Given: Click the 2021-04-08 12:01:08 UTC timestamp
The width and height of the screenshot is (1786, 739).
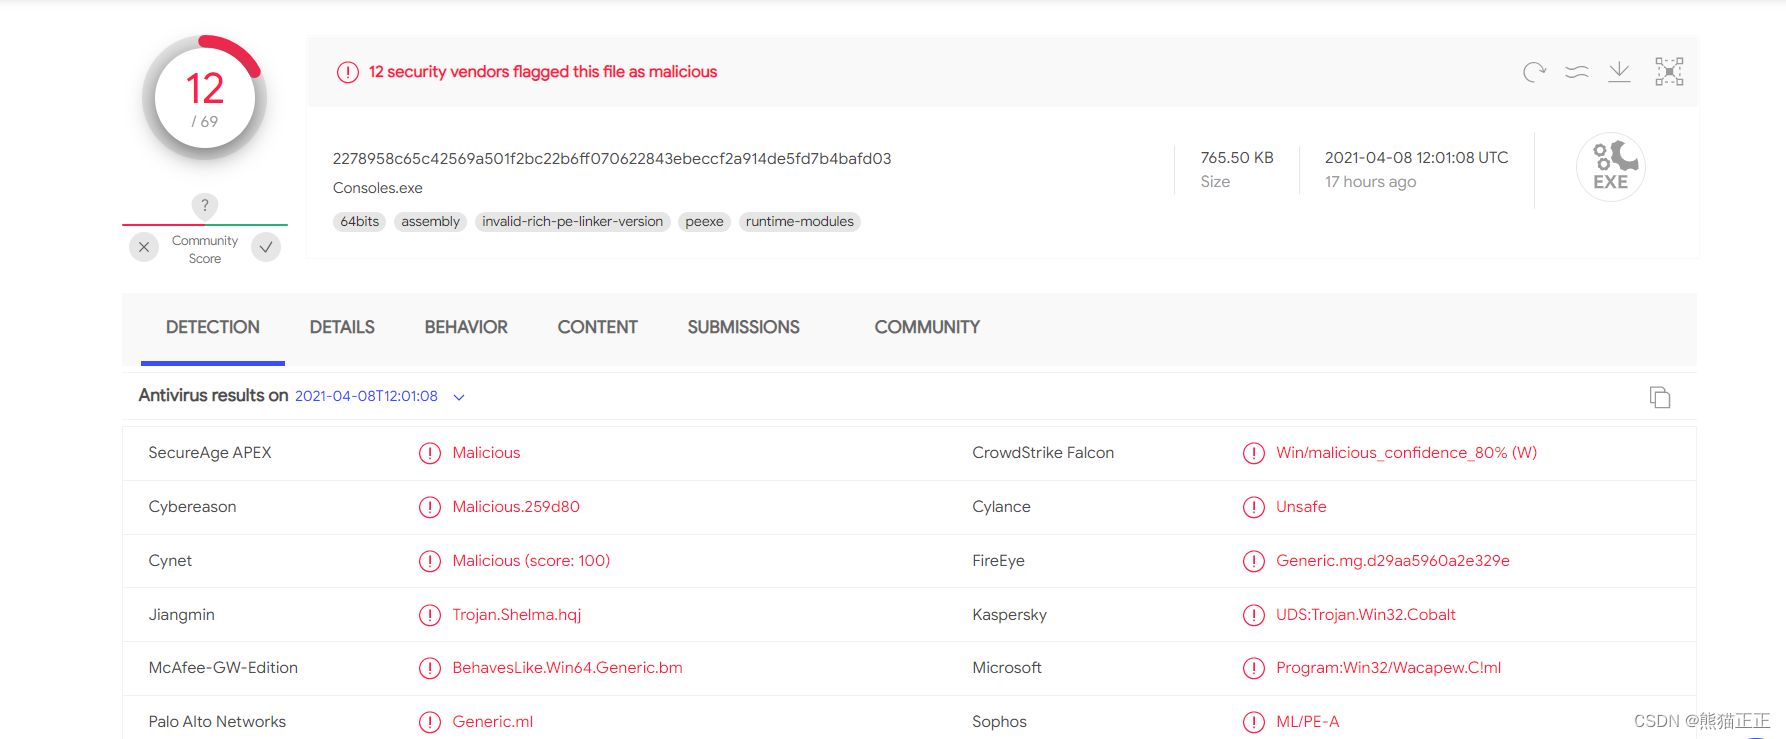Looking at the screenshot, I should pyautogui.click(x=1417, y=158).
